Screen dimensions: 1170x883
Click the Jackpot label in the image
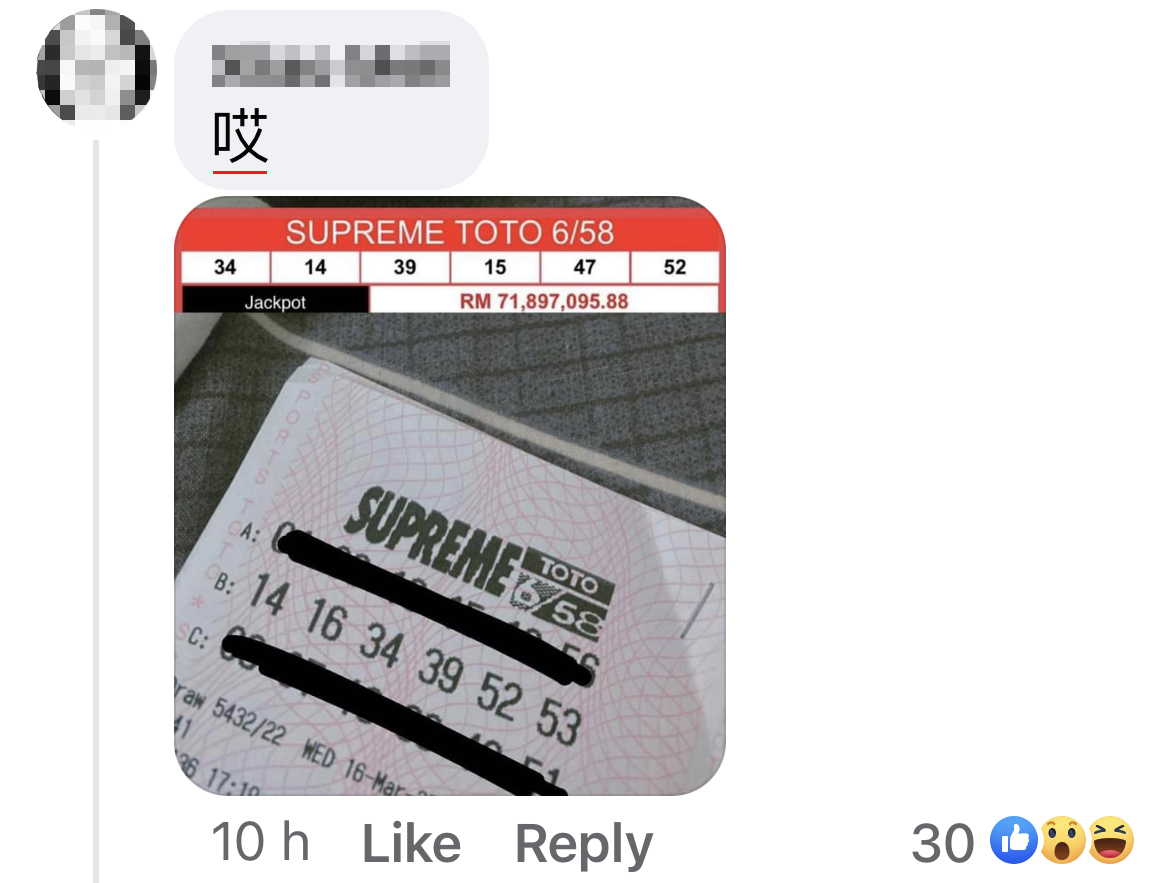(x=275, y=302)
